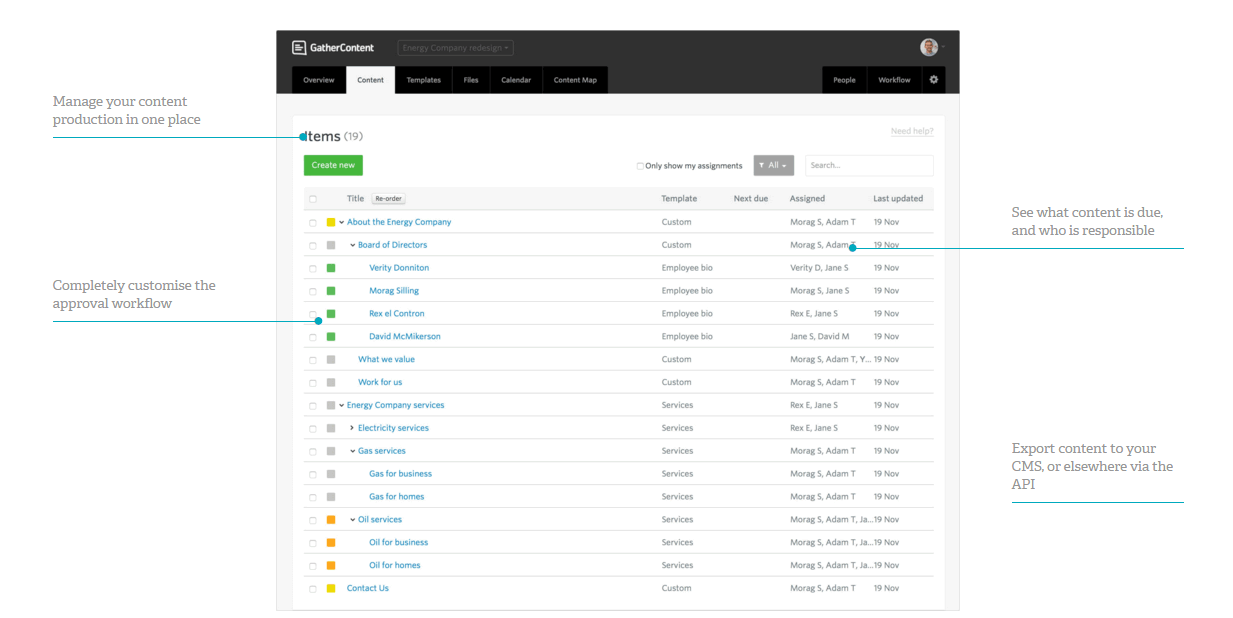The height and width of the screenshot is (618, 1233).
Task: Click the Re-order button
Action: pos(389,199)
